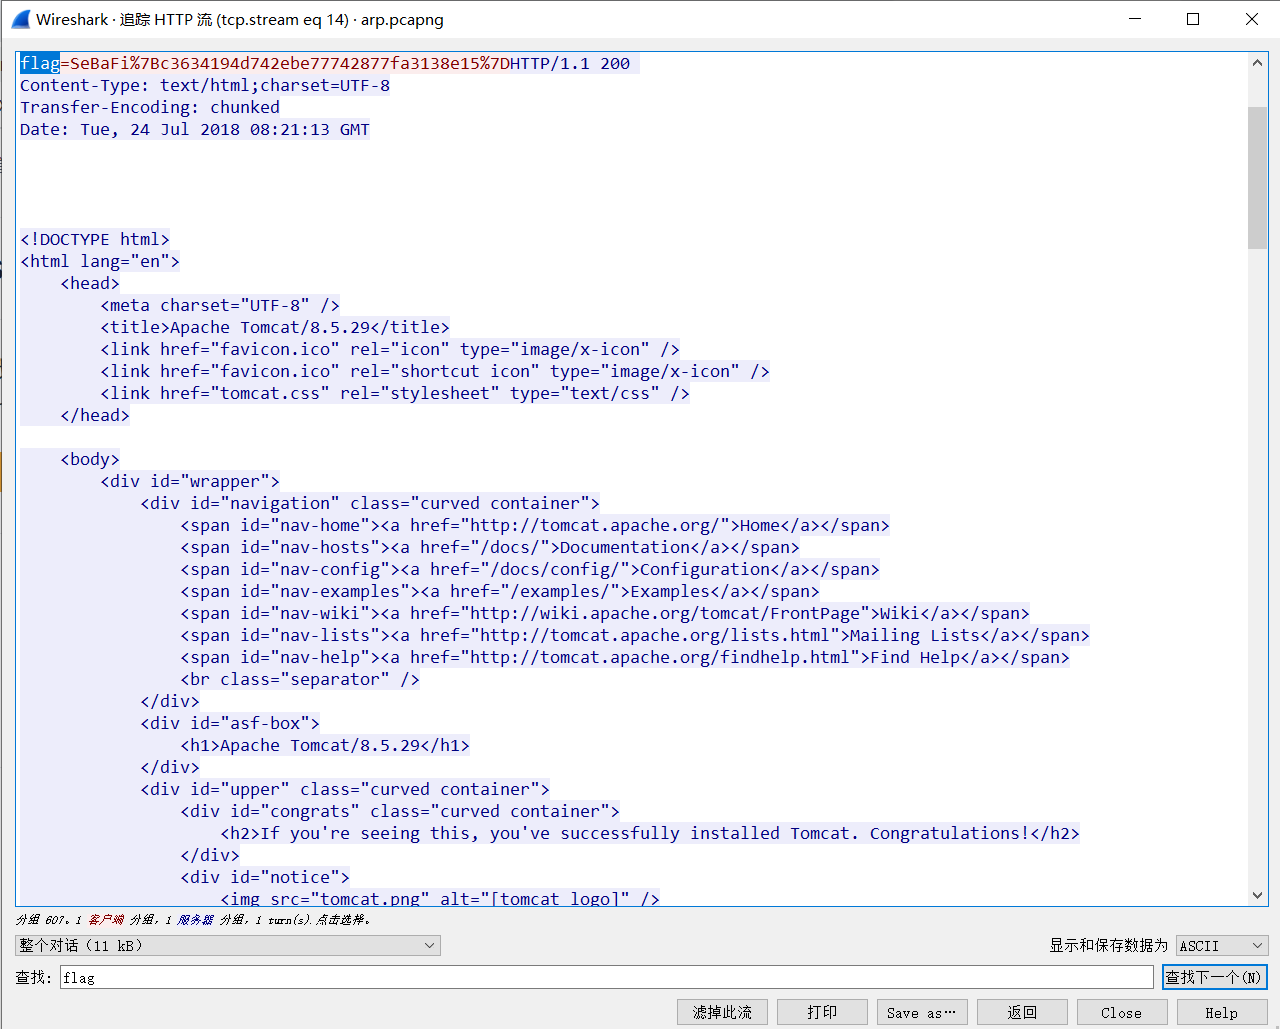Viewport: 1280px width, 1029px height.
Task: Click the Wireshark icon in the title bar
Action: click(20, 18)
